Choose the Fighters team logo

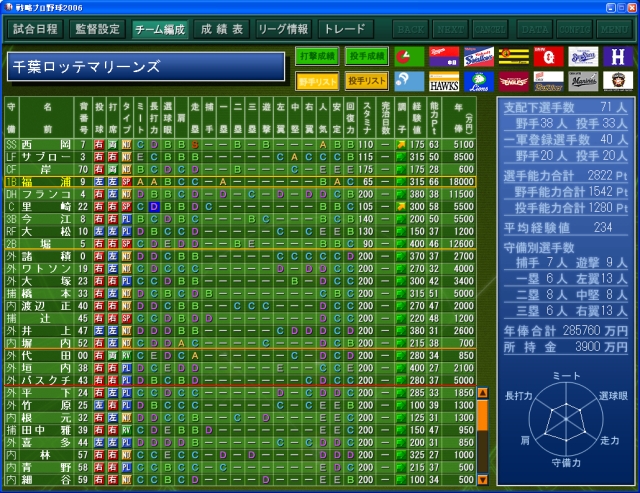pyautogui.click(x=618, y=81)
